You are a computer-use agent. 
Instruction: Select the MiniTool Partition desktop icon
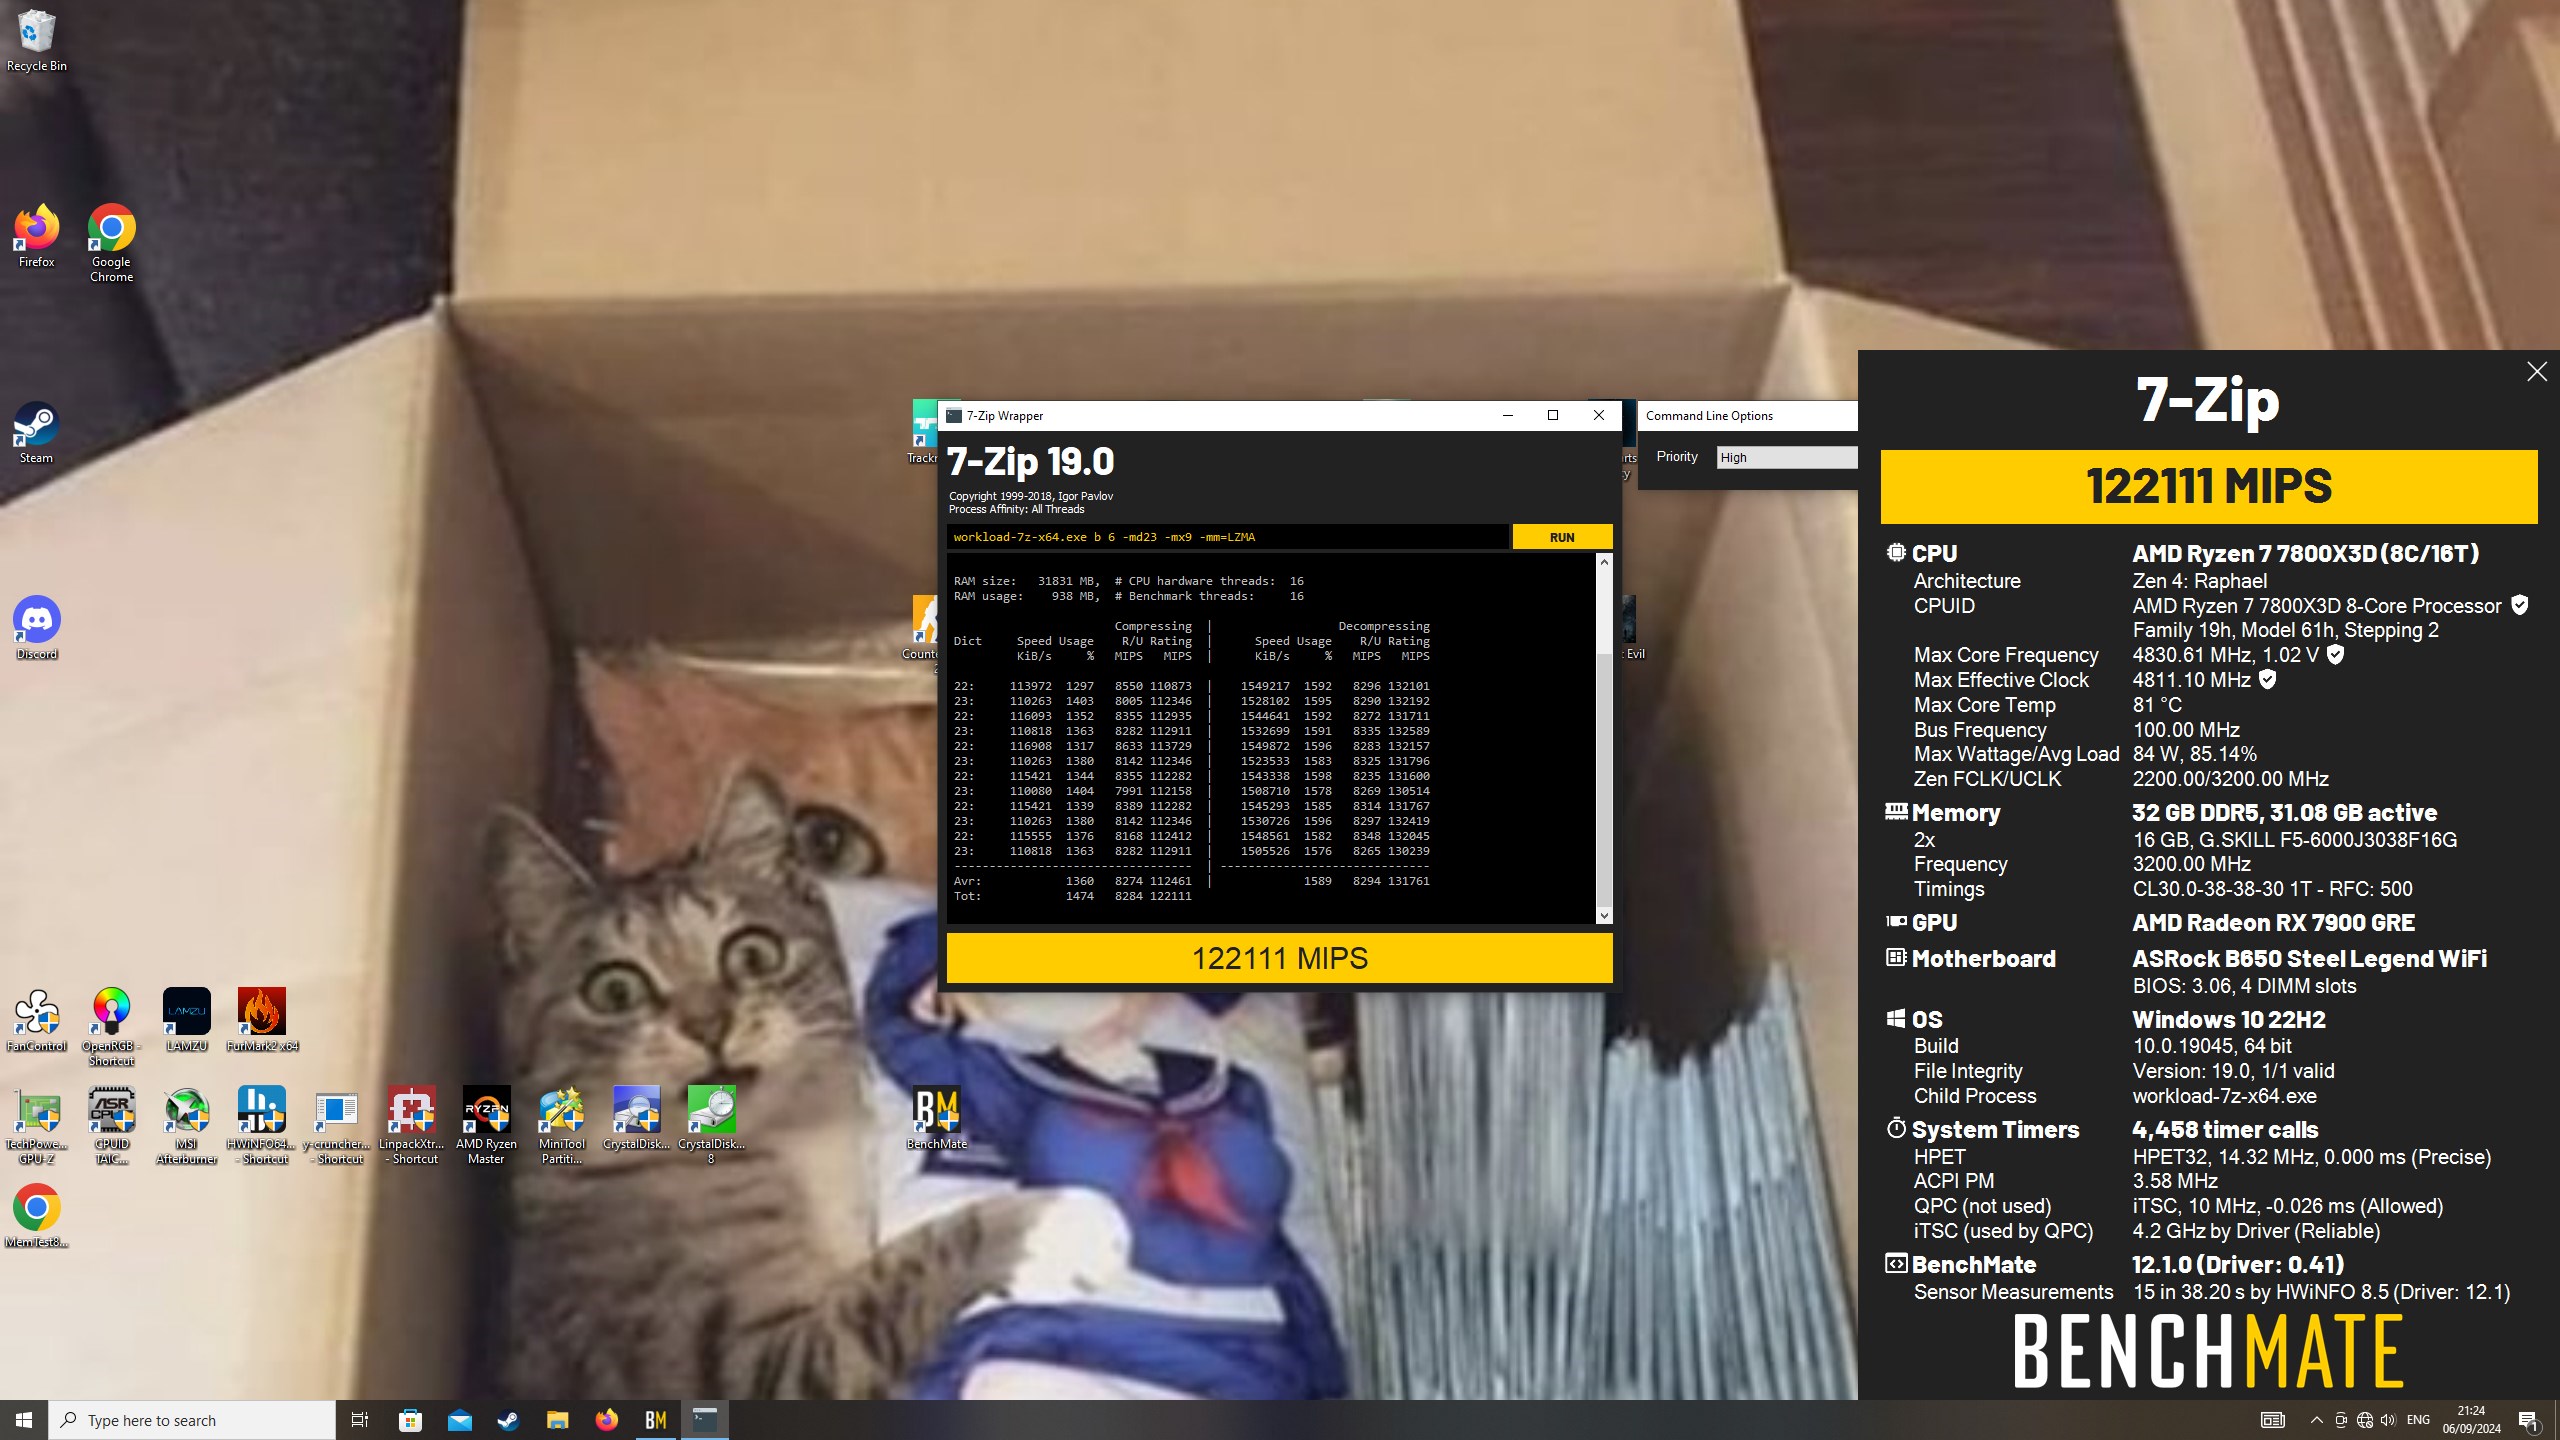point(561,1125)
